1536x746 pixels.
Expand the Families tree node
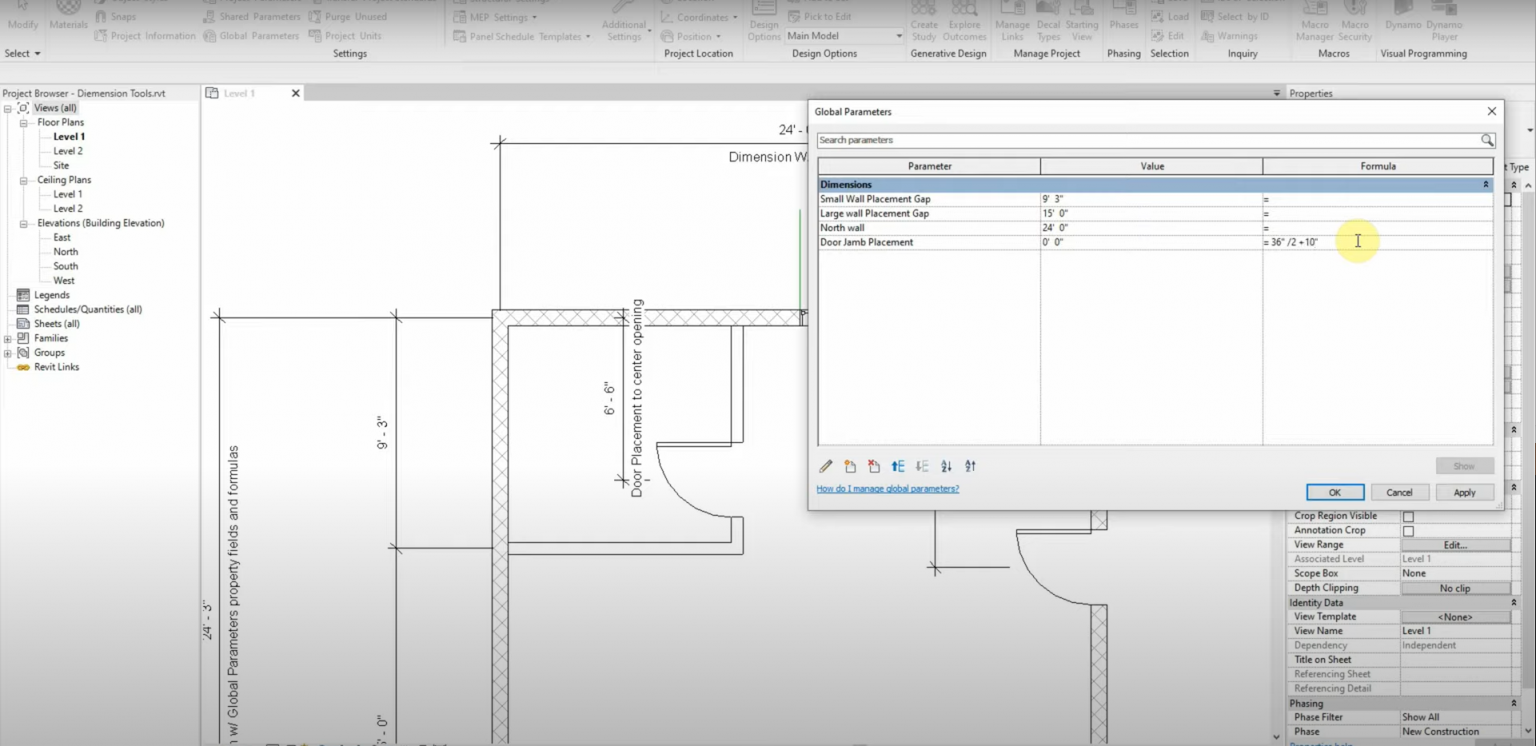pos(8,338)
